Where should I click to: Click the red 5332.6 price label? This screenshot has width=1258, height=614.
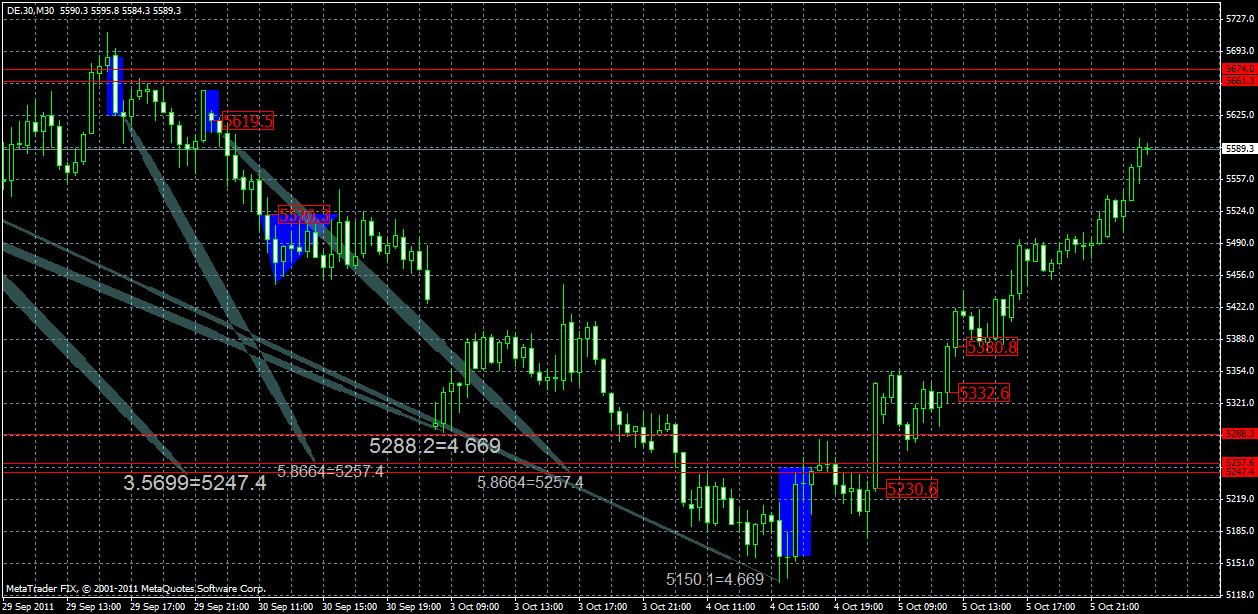pyautogui.click(x=984, y=393)
